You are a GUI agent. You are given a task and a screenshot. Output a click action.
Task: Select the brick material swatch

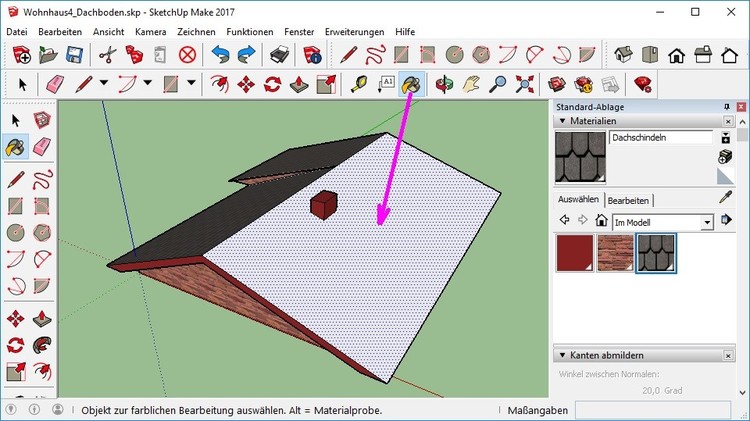tap(615, 253)
